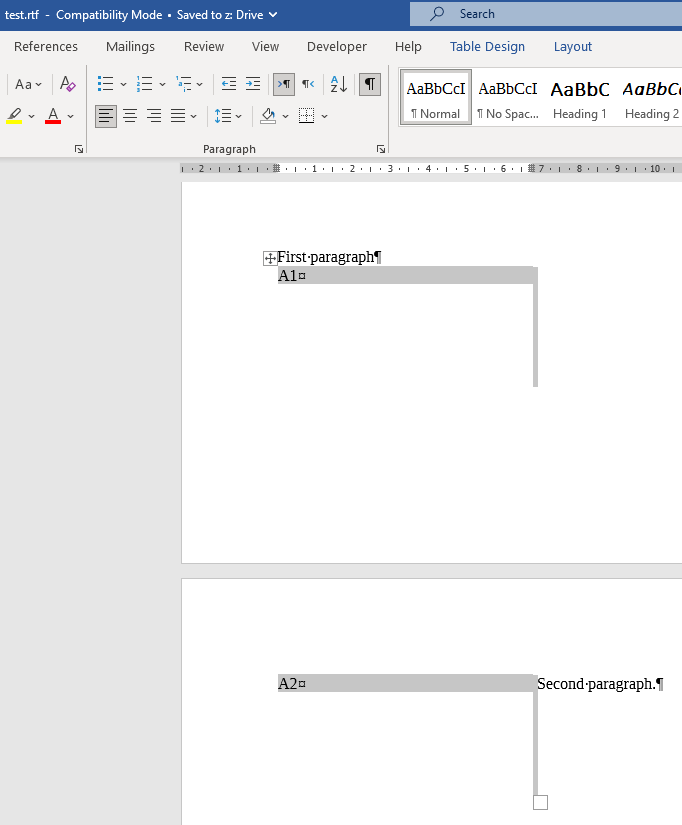Open Help tab

point(408,47)
